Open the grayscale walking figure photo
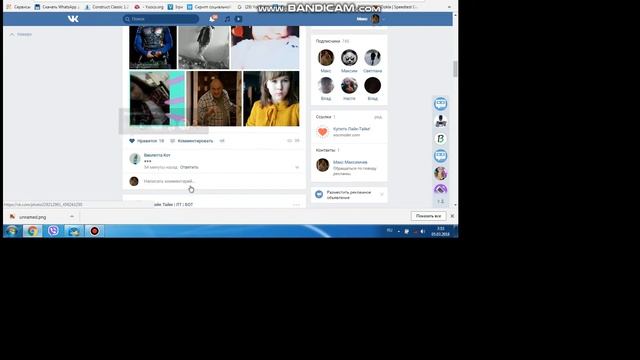640x360 pixels. (204, 47)
